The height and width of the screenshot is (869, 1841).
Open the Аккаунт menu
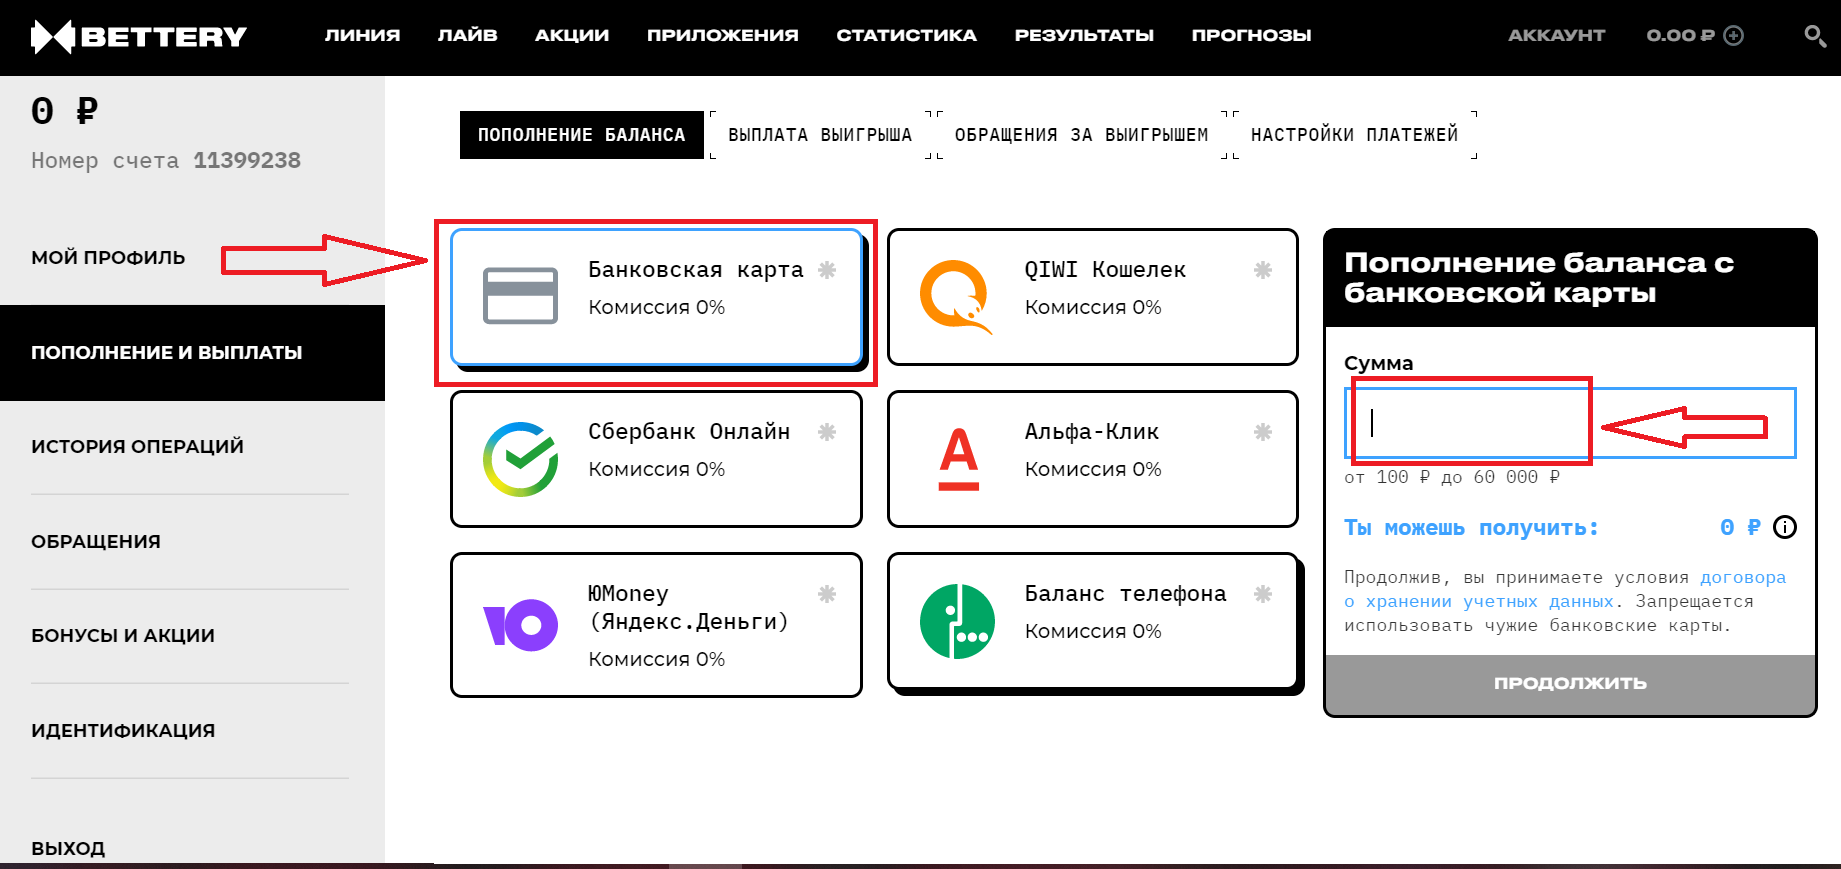[1556, 36]
